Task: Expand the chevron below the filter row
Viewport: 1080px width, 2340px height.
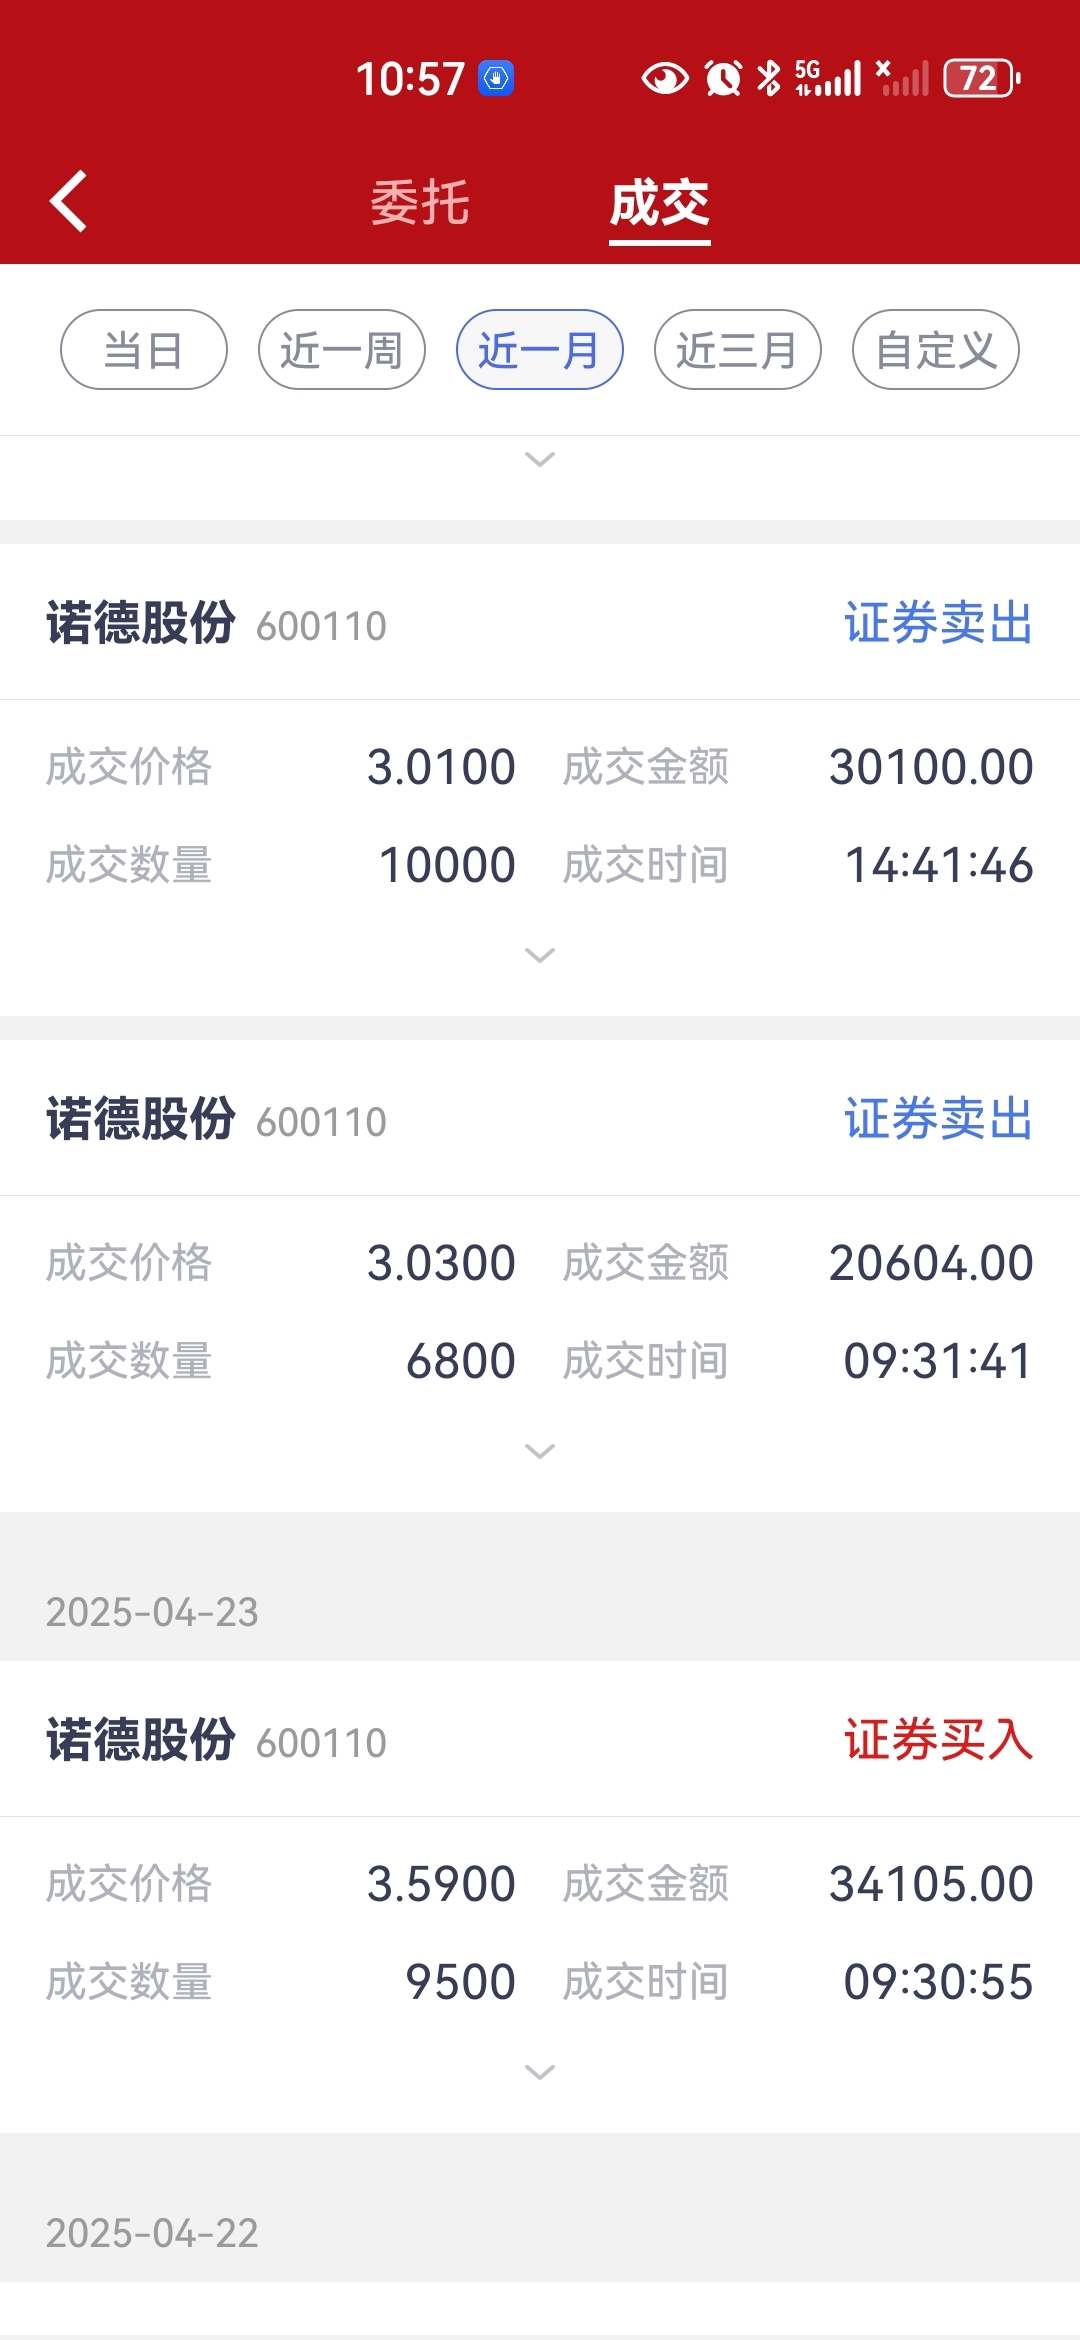Action: click(540, 459)
